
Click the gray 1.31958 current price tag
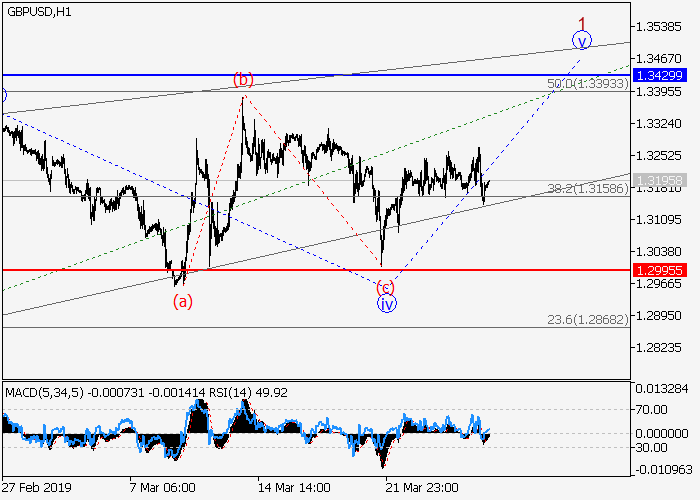click(663, 181)
